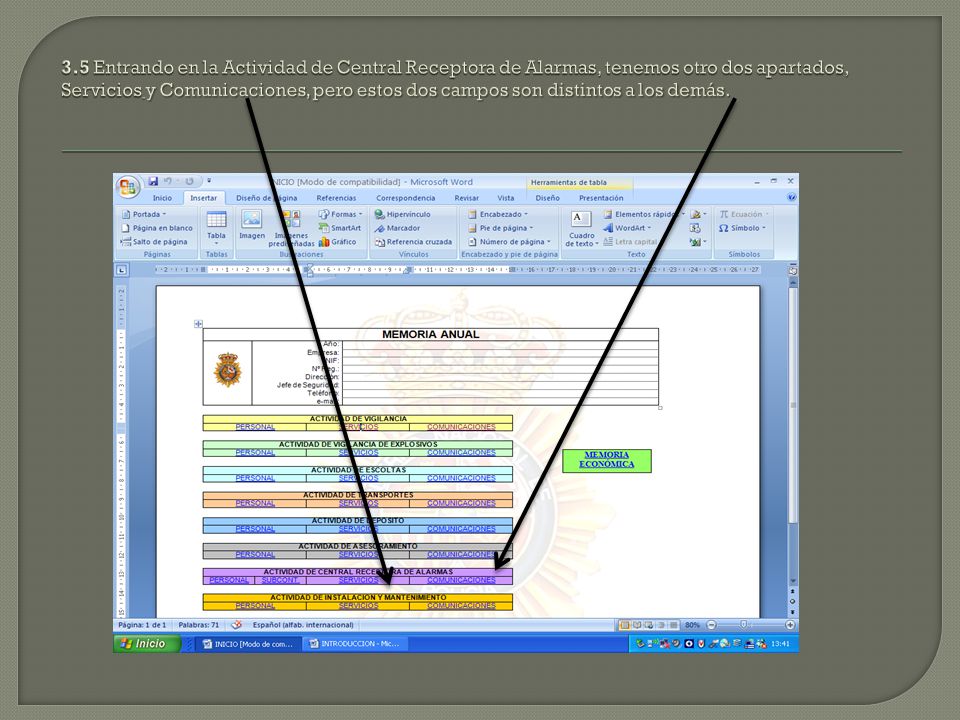The height and width of the screenshot is (720, 960).
Task: Open PERSONAL link under Actividad de Vigilancia
Action: (255, 427)
